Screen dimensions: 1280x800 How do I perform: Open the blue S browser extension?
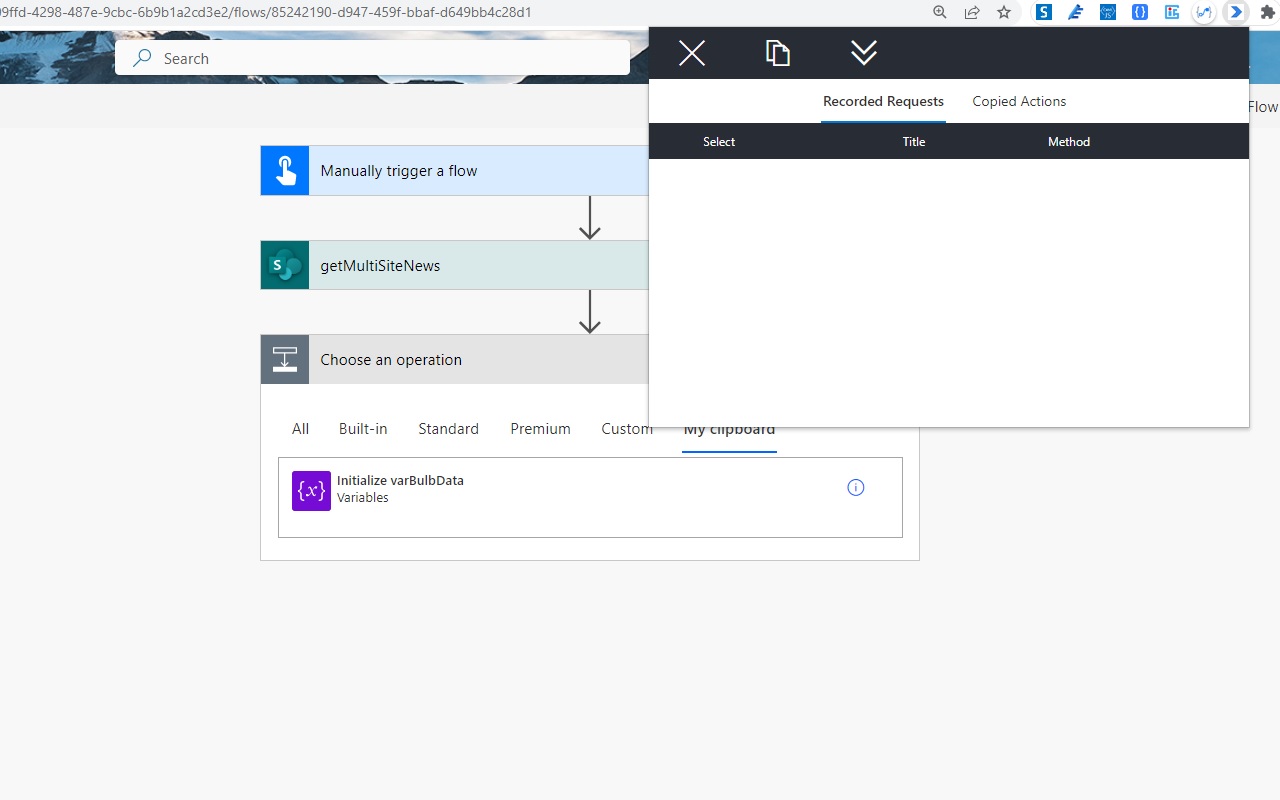pos(1044,13)
